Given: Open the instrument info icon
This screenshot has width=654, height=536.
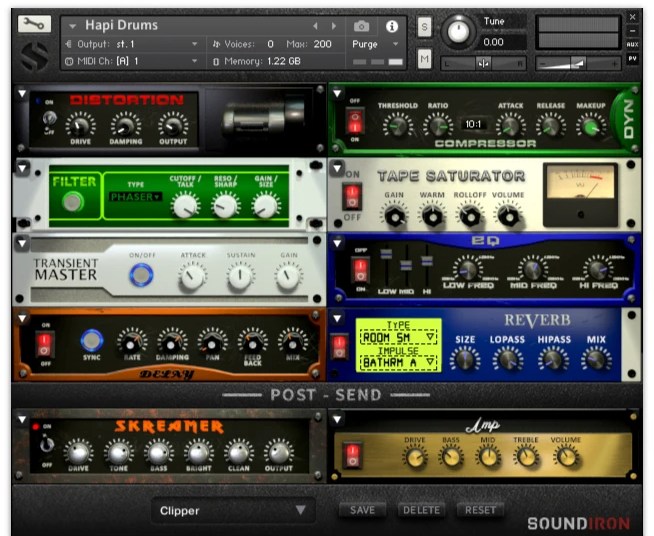Looking at the screenshot, I should pos(391,27).
